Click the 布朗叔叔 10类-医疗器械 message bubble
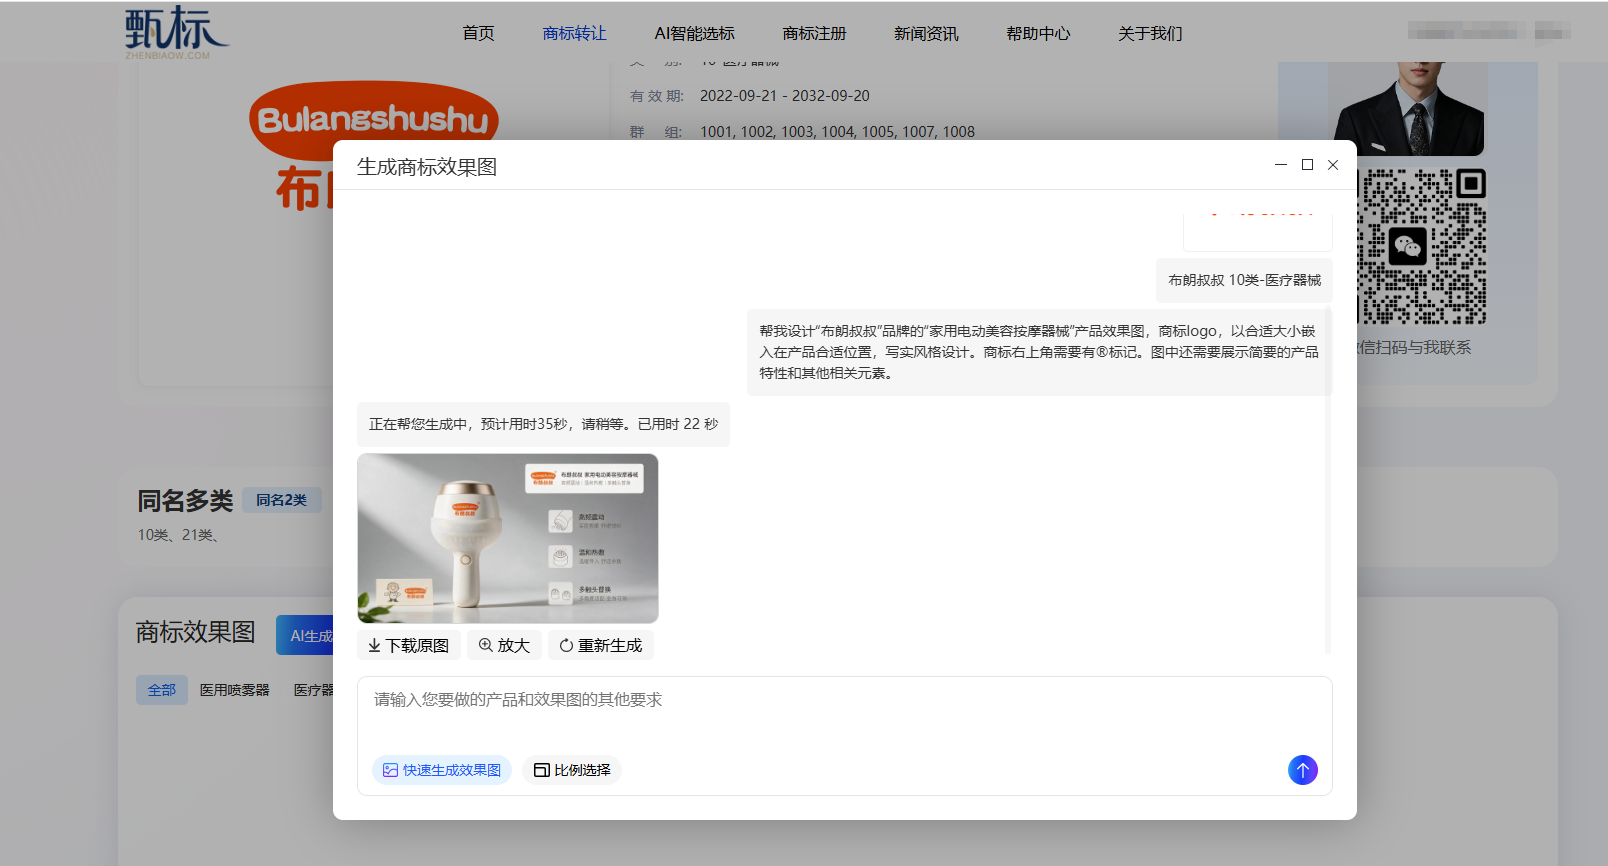1608x866 pixels. tap(1244, 280)
